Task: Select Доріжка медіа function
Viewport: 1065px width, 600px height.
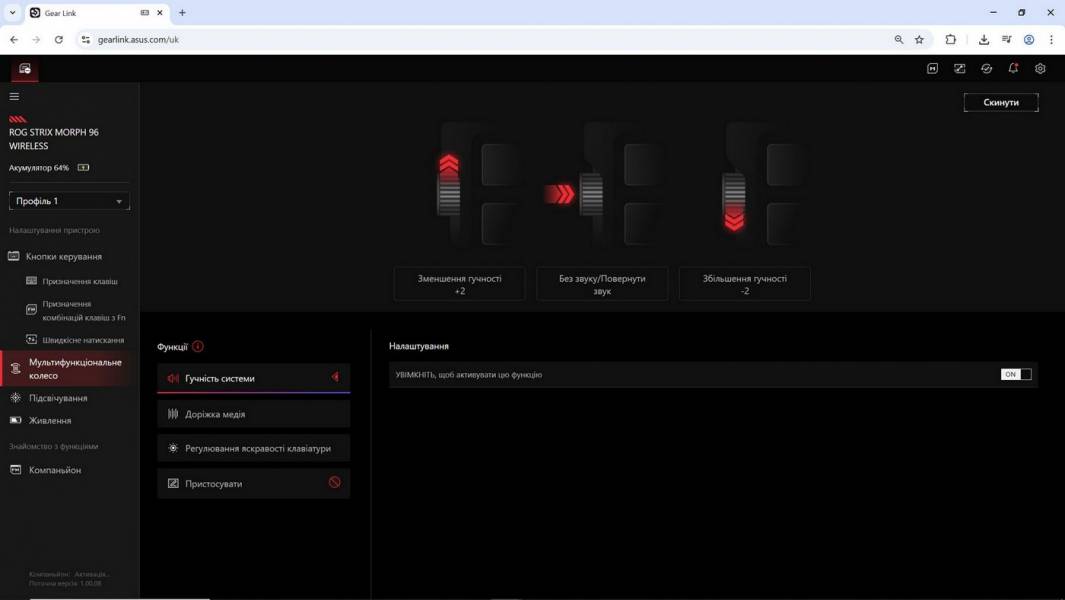Action: tap(253, 414)
